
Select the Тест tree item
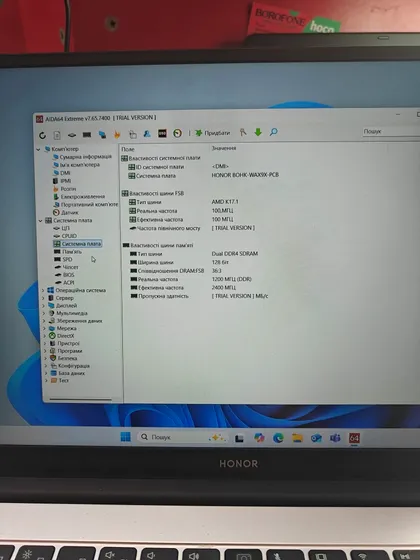(60, 380)
